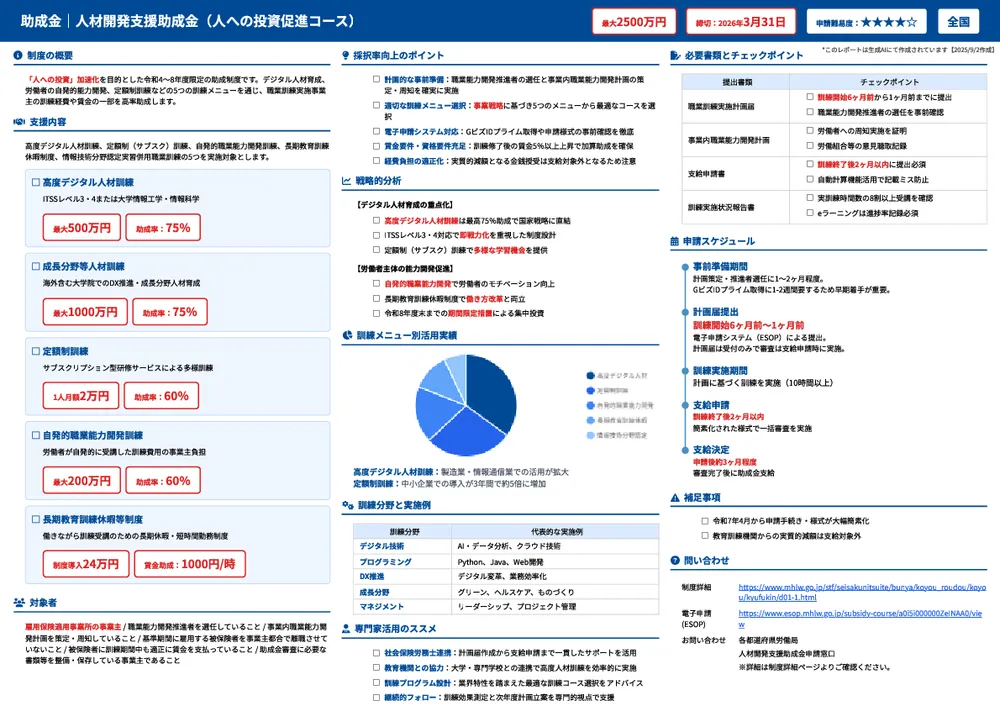The image size is (1000, 706).
Task: Select the マネジメント table row label
Action: pos(381,607)
